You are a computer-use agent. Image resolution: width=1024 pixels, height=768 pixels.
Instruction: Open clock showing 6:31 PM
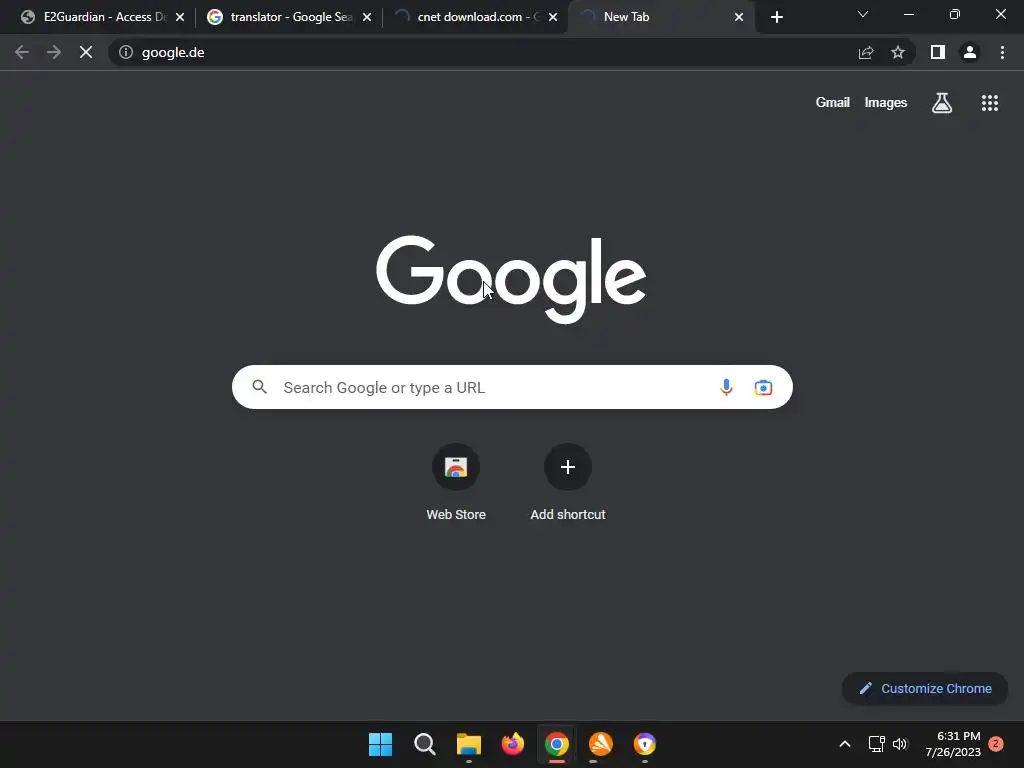pyautogui.click(x=953, y=744)
